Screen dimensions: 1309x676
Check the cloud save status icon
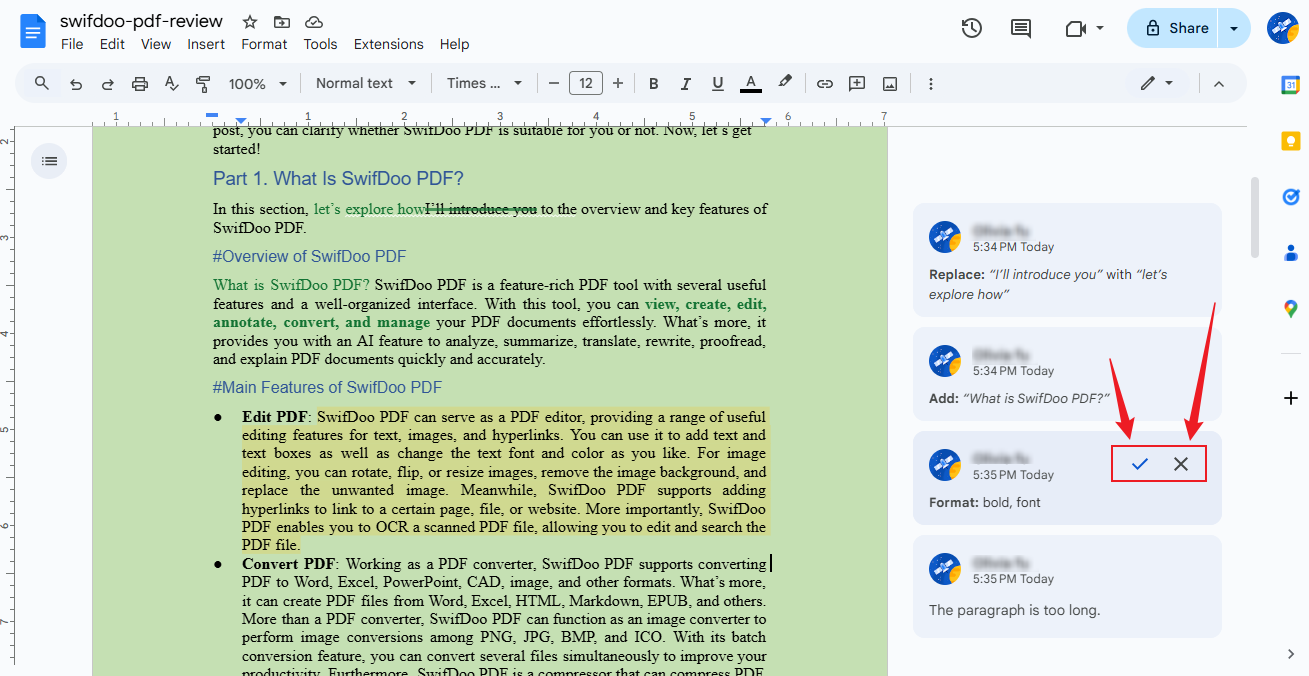coord(314,22)
